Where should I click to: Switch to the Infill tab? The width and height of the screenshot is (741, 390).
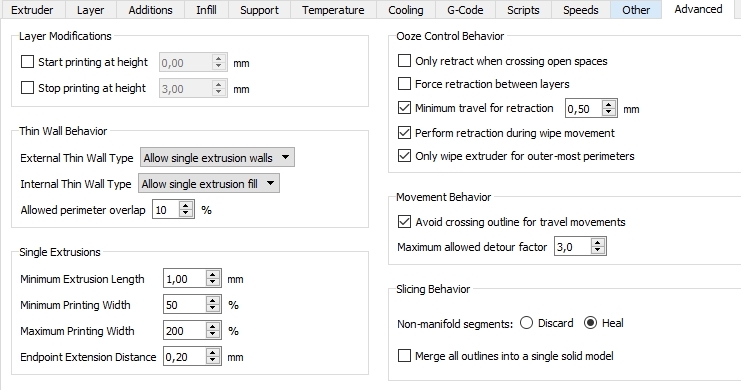(x=207, y=10)
